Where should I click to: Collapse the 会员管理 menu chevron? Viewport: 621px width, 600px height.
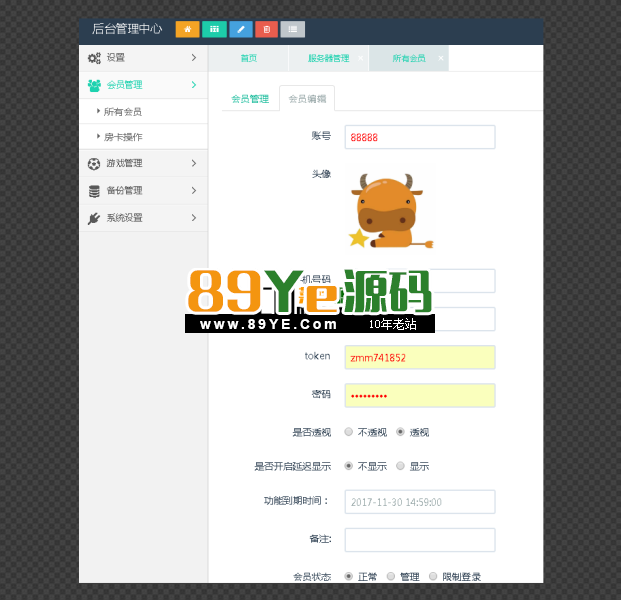(x=194, y=85)
